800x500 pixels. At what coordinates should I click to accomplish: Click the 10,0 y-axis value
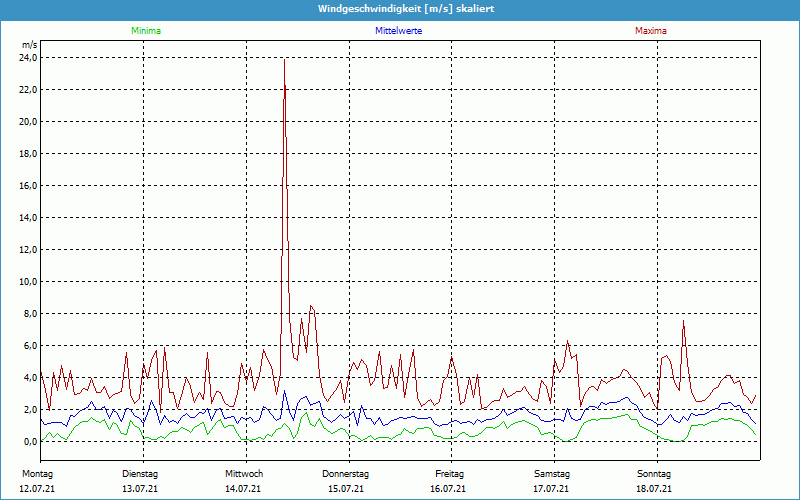29,282
